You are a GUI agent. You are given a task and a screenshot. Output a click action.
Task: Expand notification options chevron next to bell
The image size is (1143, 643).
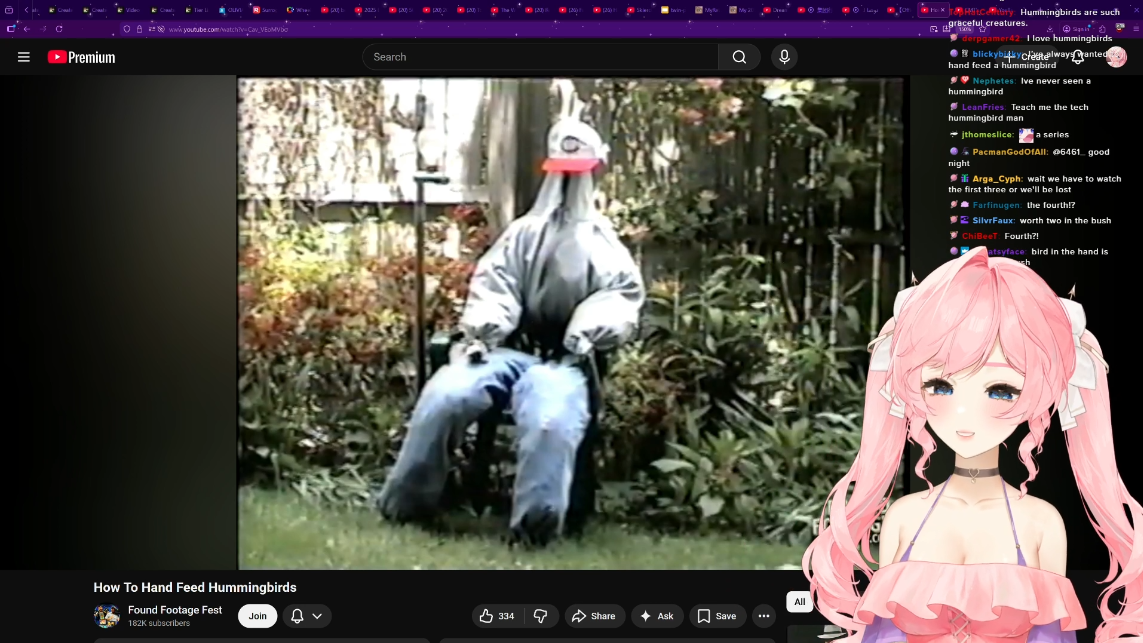[x=318, y=616]
